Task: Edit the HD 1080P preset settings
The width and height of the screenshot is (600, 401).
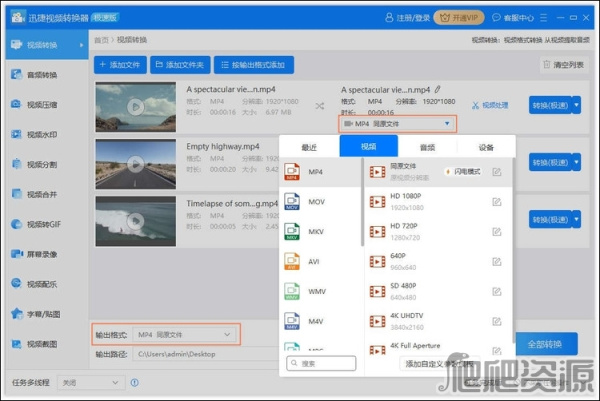Action: [x=497, y=202]
